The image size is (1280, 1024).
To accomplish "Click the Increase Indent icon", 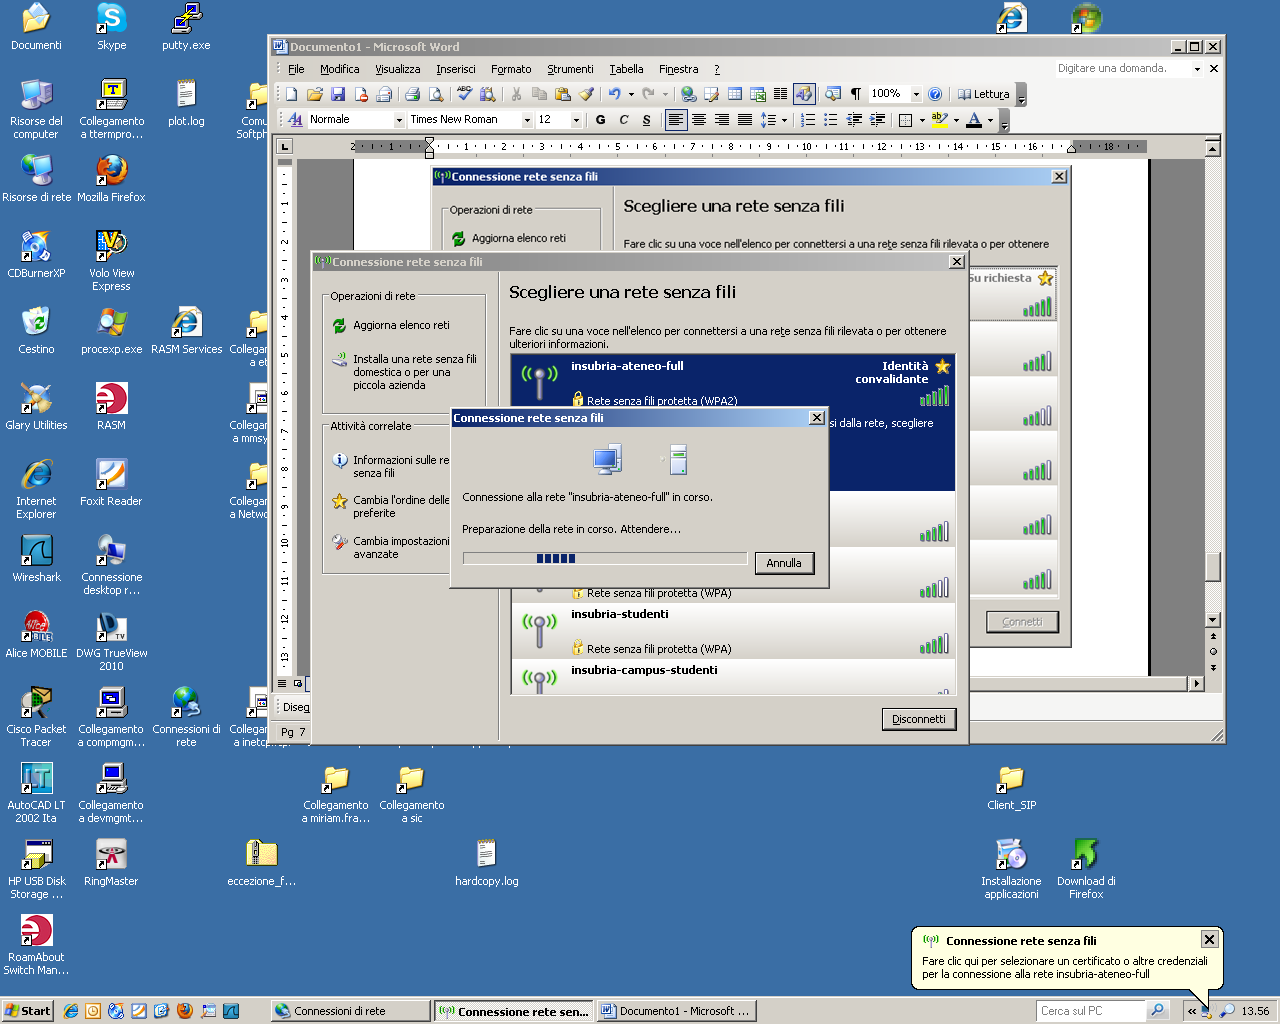I will tap(877, 120).
